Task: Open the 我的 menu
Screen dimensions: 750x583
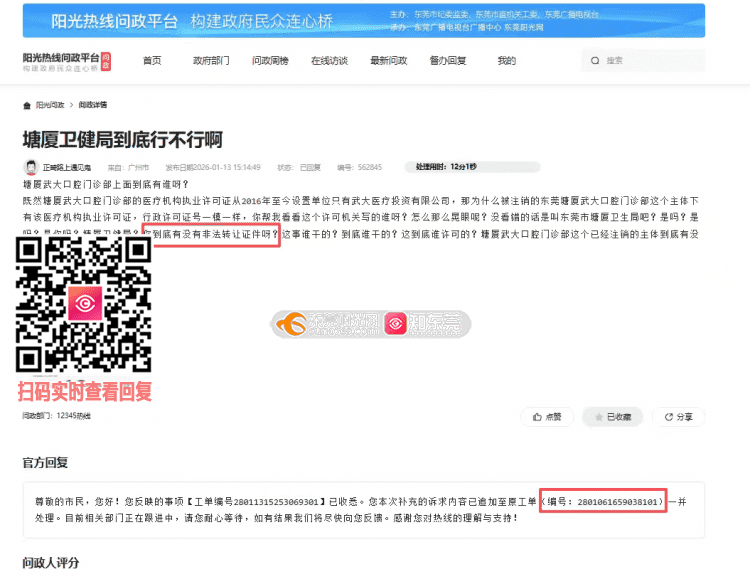Action: pos(507,61)
